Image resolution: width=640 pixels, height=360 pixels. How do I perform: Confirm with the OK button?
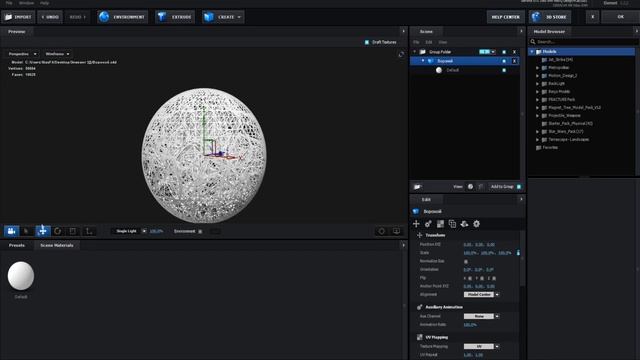click(620, 17)
